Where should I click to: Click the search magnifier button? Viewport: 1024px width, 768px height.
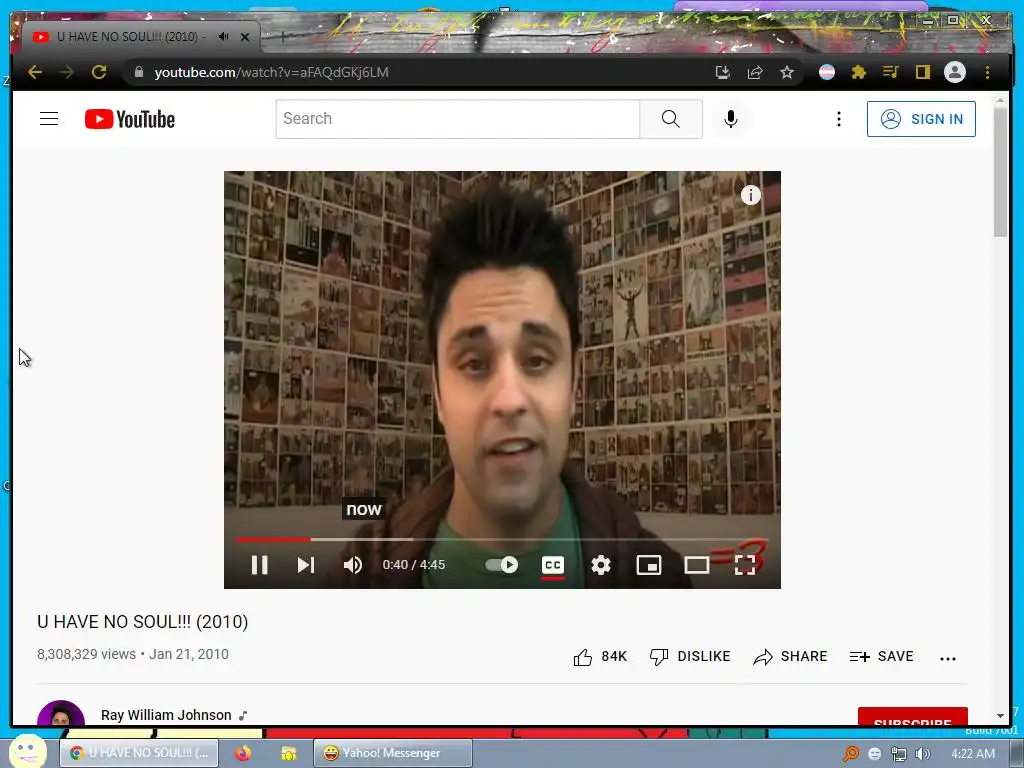click(671, 119)
